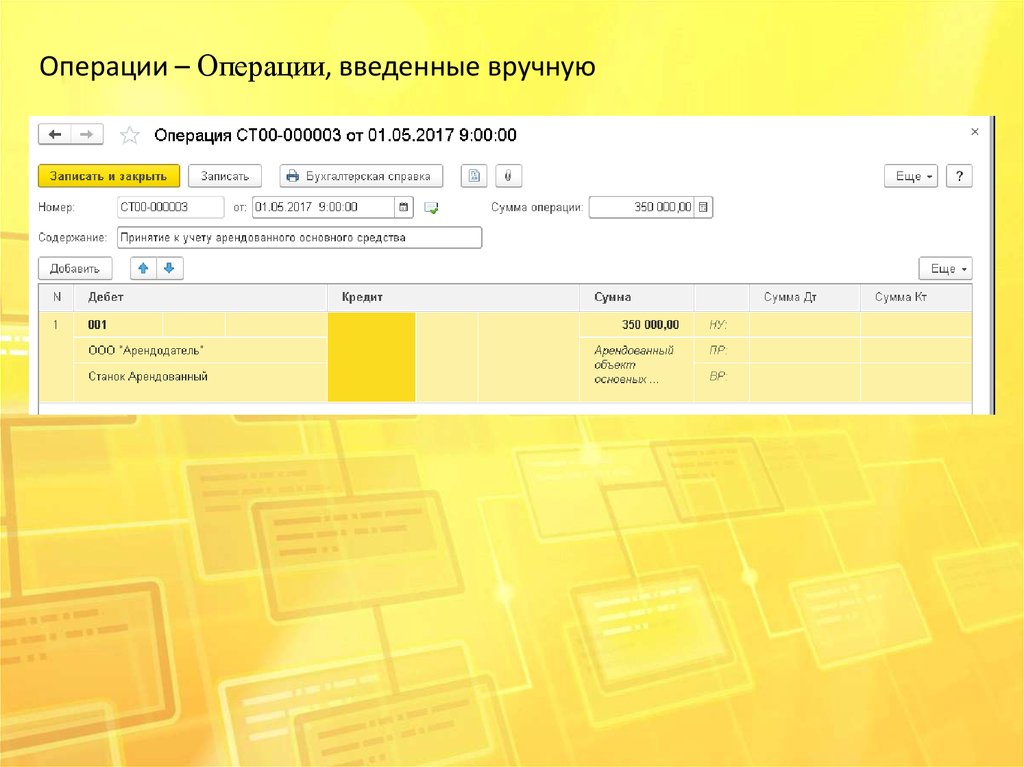Expand the Еще menu above table
Viewport: 1024px width, 767px height.
[945, 269]
